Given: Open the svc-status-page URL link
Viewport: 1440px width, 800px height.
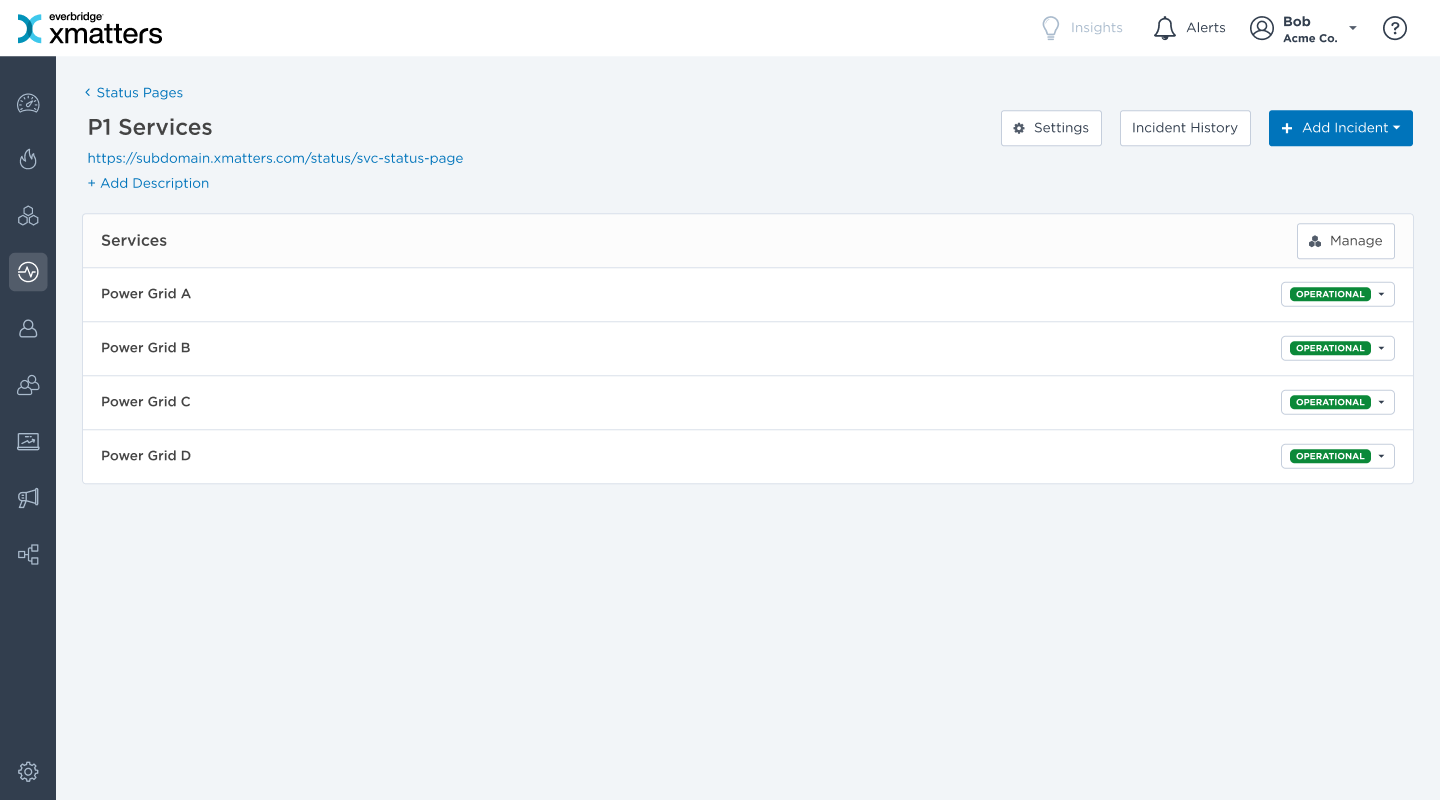Looking at the screenshot, I should click(275, 158).
